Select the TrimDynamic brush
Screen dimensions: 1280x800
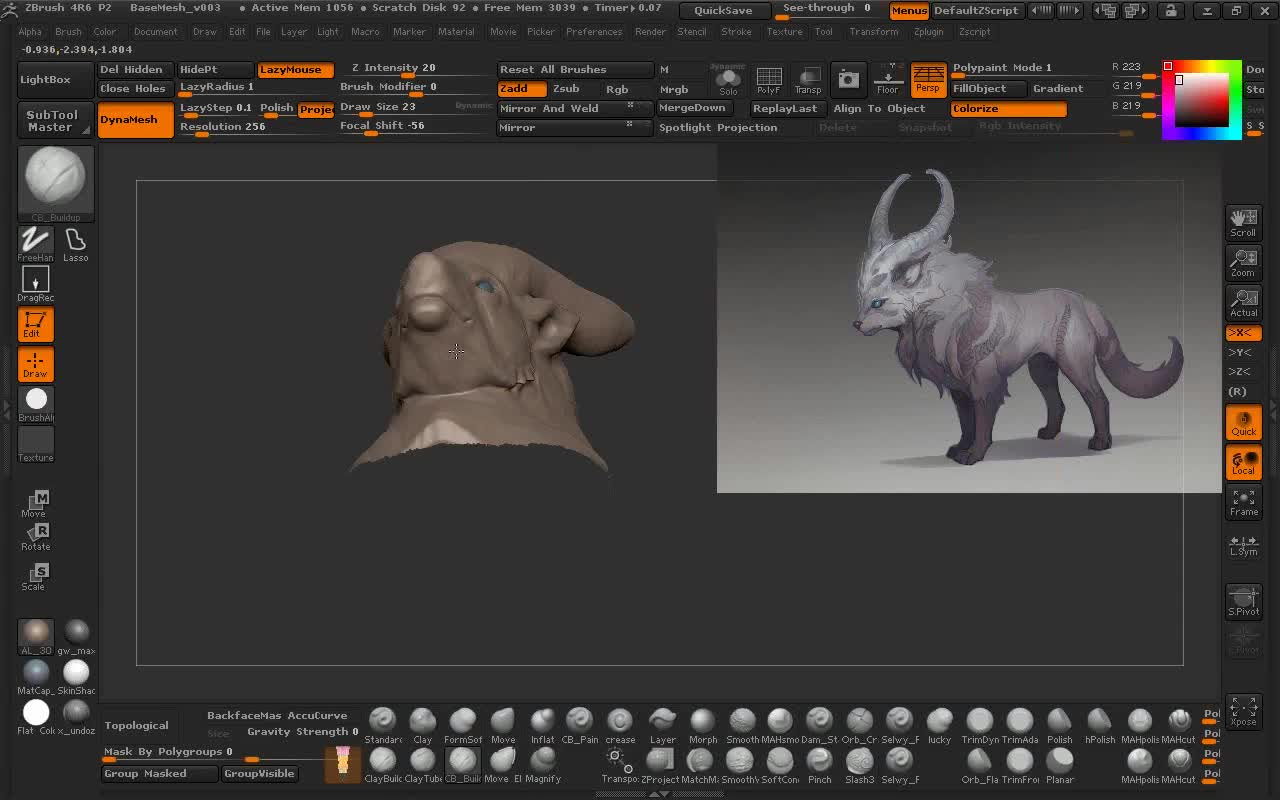979,725
